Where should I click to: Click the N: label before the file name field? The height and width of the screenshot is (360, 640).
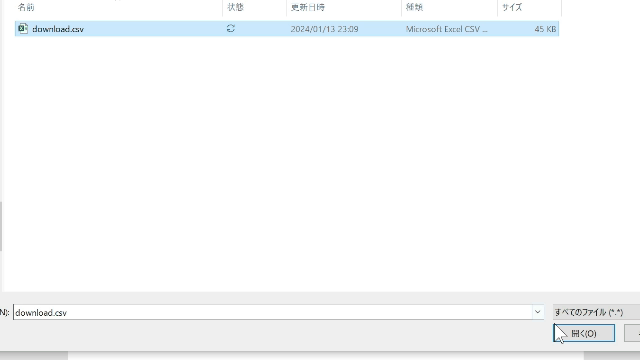(x=4, y=313)
